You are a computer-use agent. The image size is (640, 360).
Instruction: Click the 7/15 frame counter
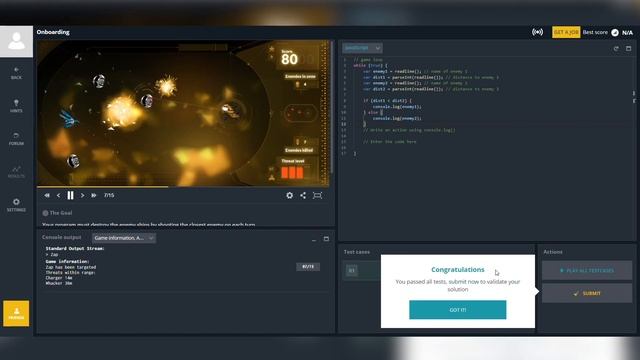109,196
